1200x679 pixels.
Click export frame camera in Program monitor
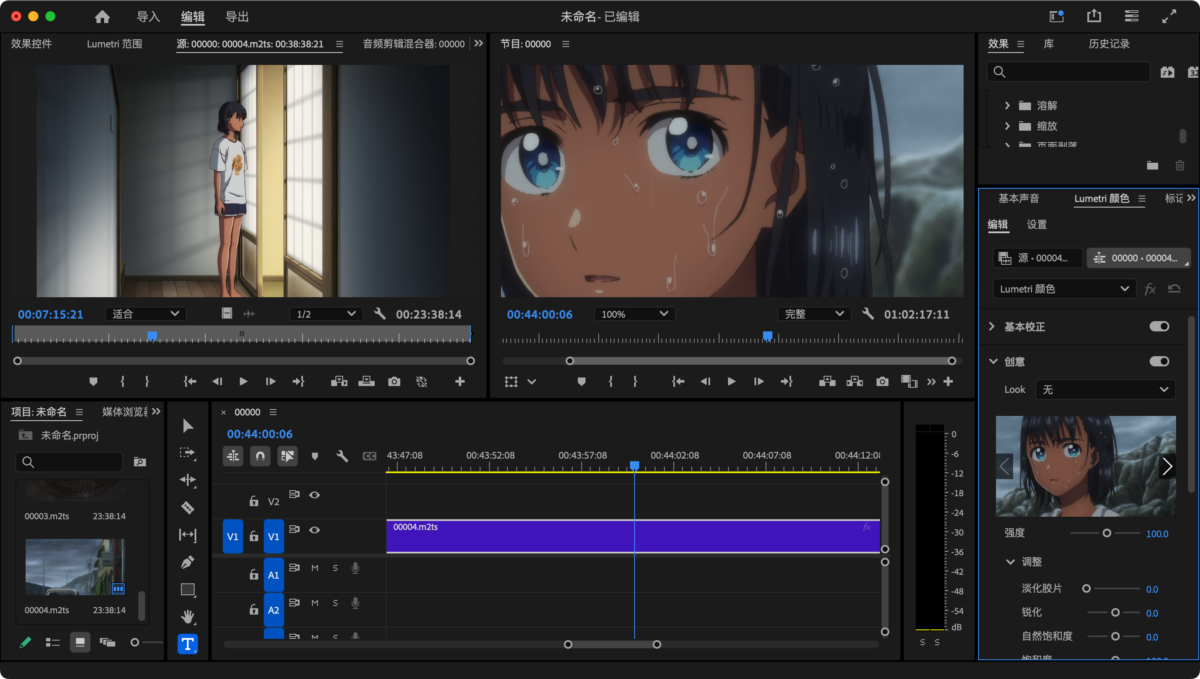(x=882, y=381)
